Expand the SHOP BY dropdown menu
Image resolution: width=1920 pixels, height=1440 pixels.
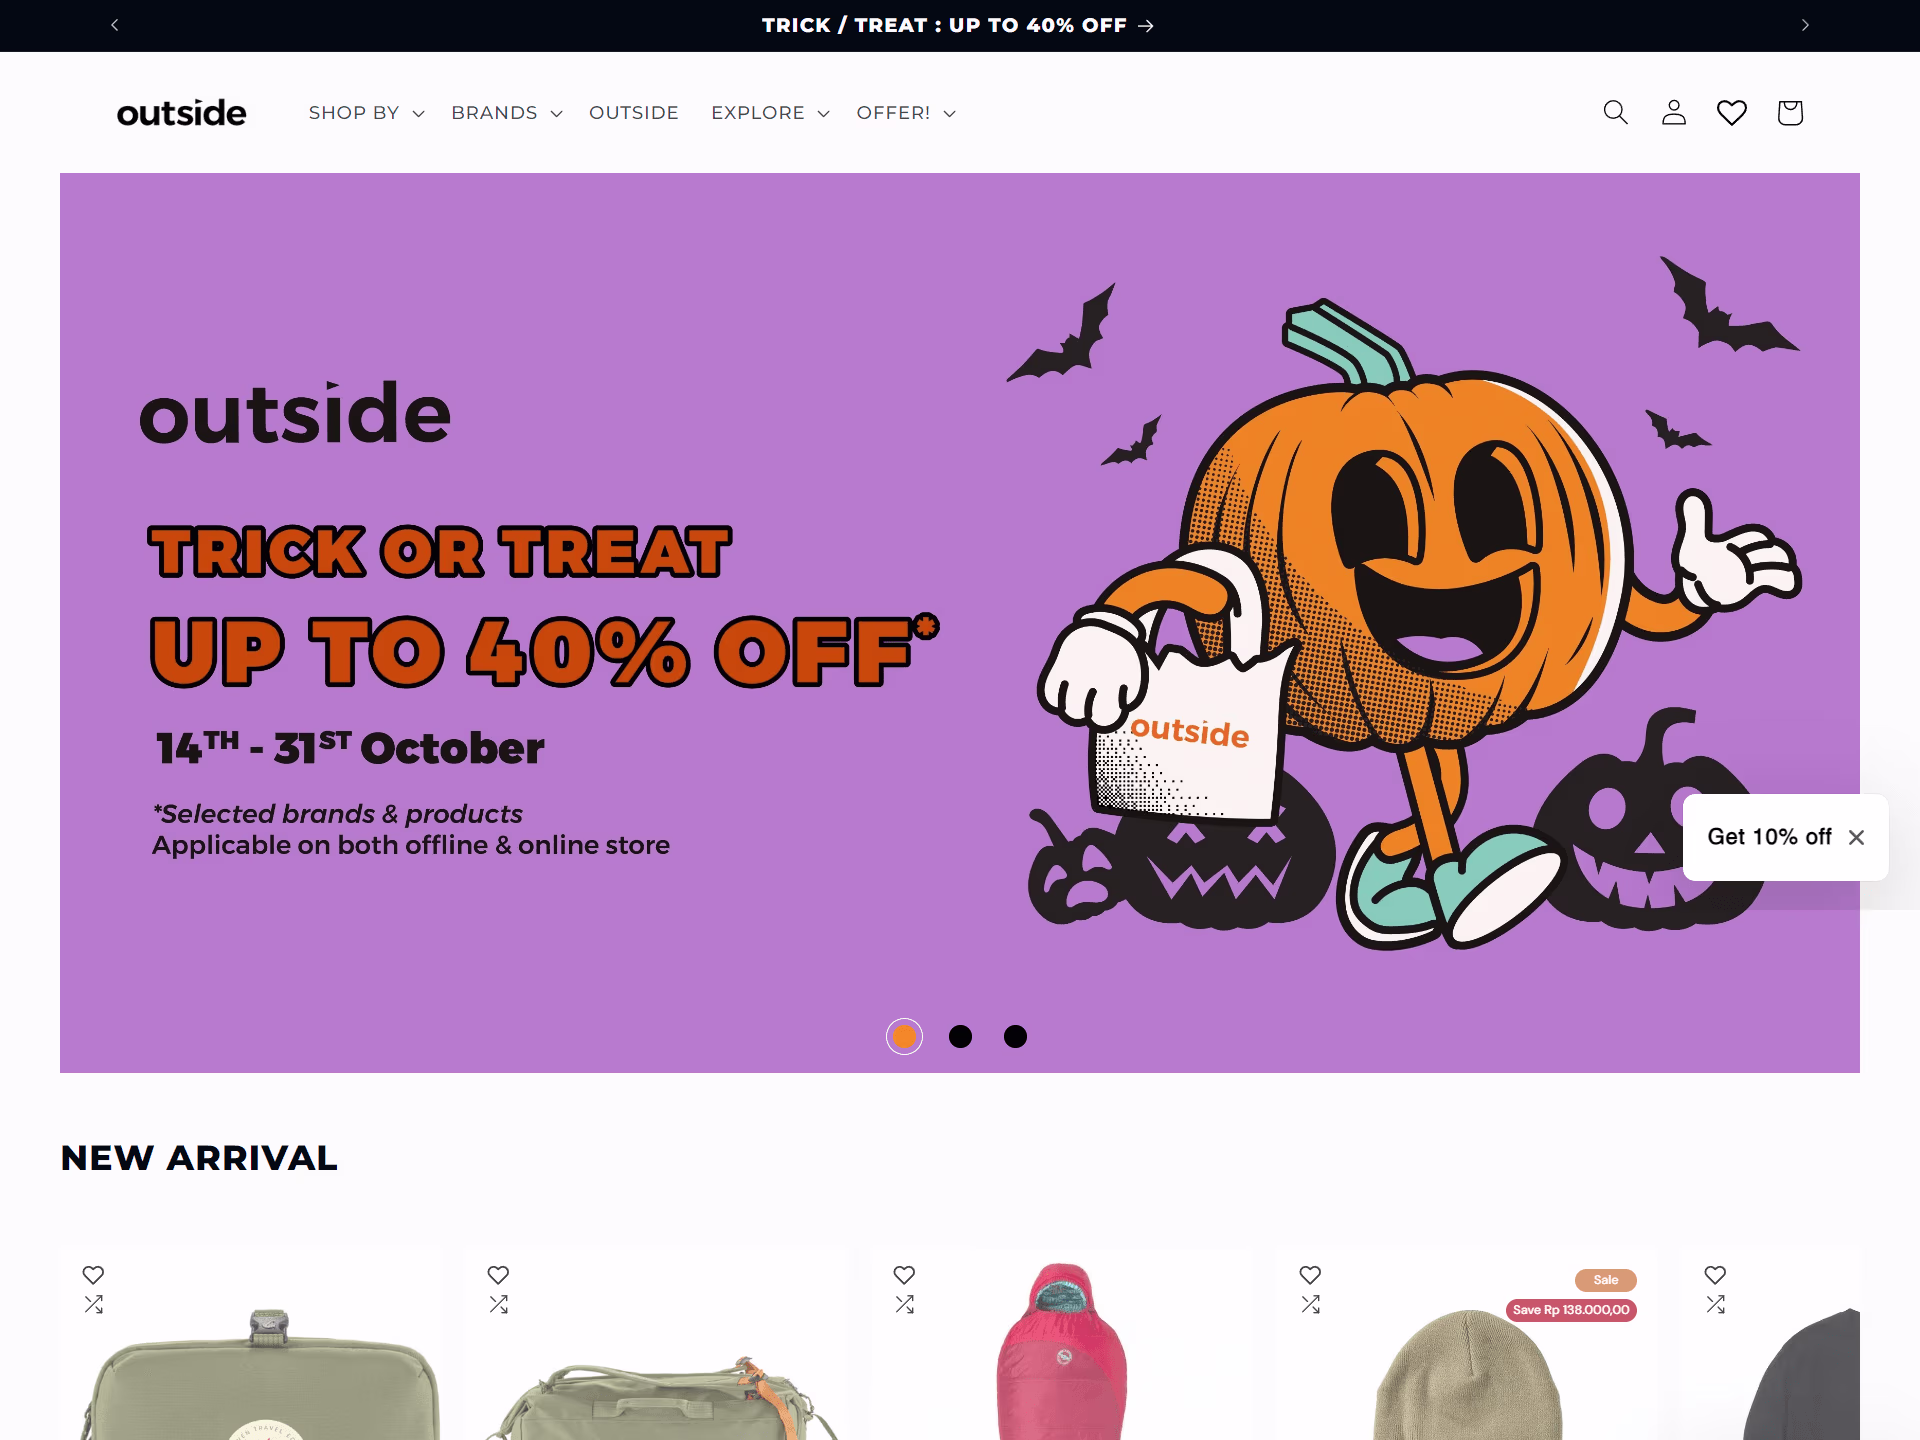(366, 113)
